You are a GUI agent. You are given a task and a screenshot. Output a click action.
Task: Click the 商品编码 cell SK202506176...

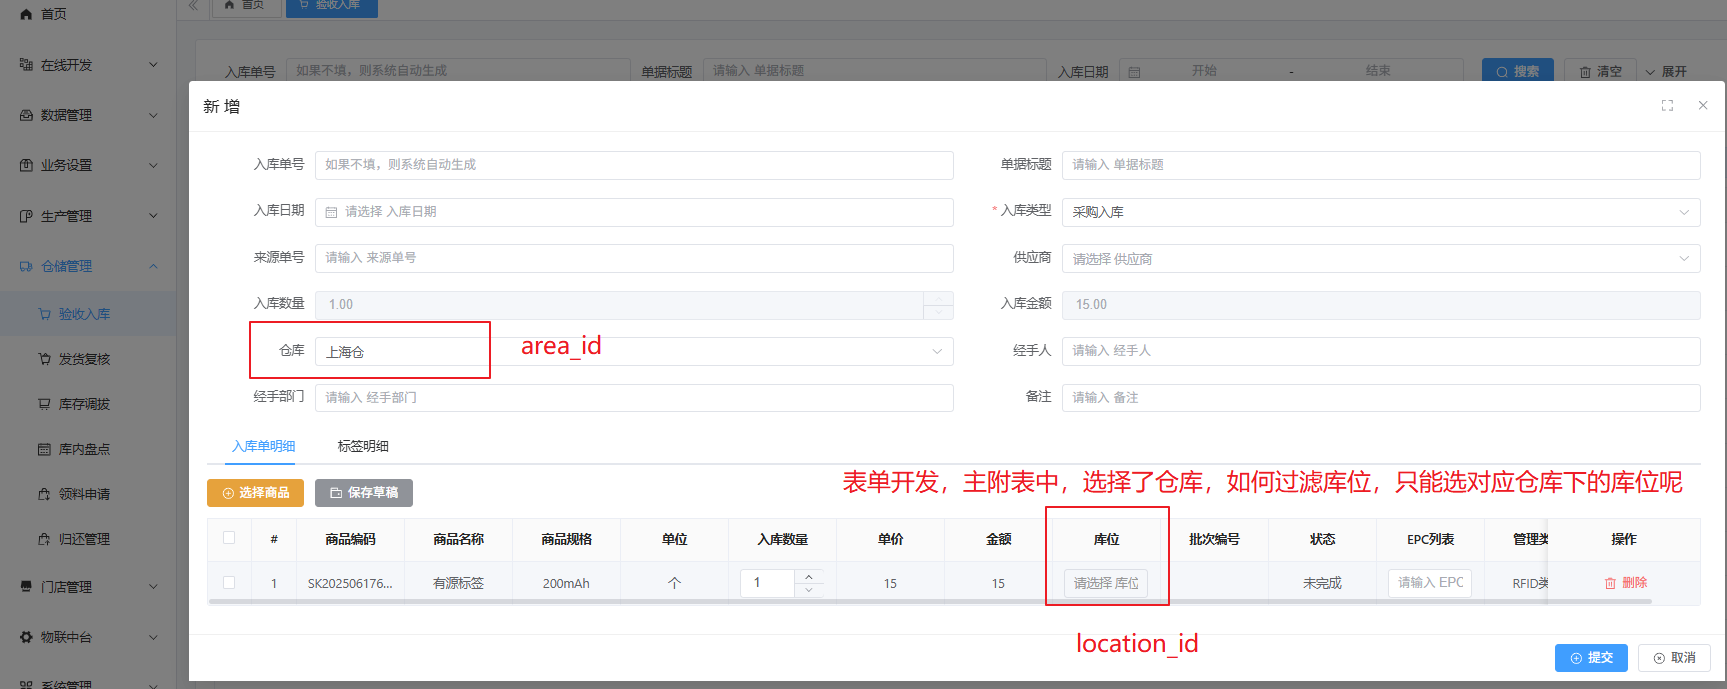[350, 583]
